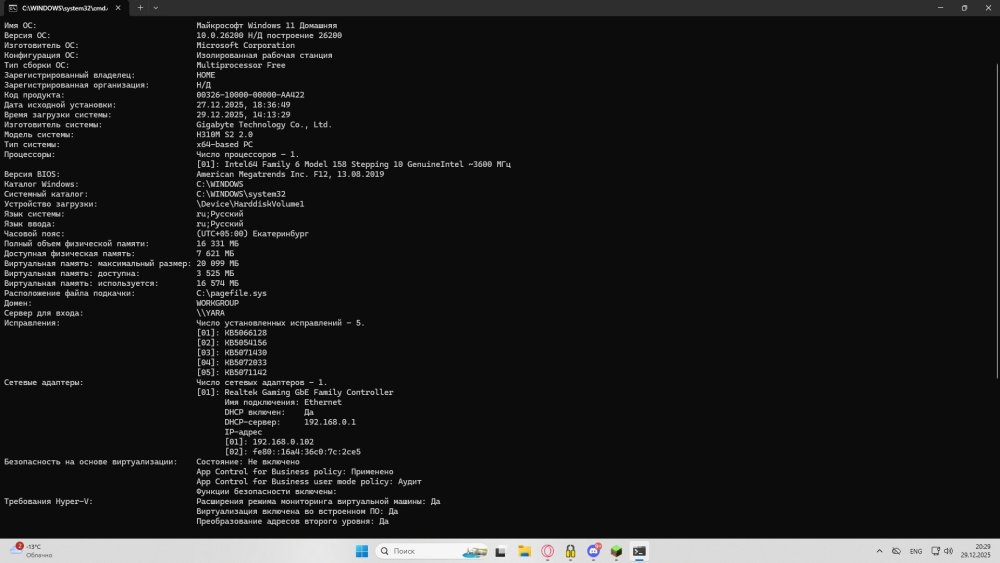Viewport: 1000px width, 563px height.
Task: Click the product code '00326-10000-00000-AA422'
Action: [x=250, y=95]
